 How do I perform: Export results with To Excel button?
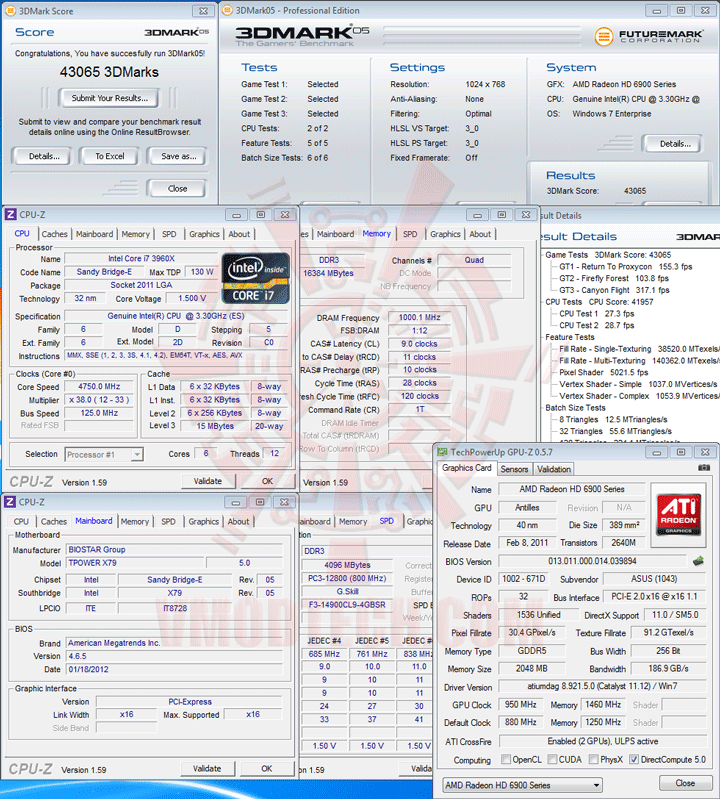109,156
